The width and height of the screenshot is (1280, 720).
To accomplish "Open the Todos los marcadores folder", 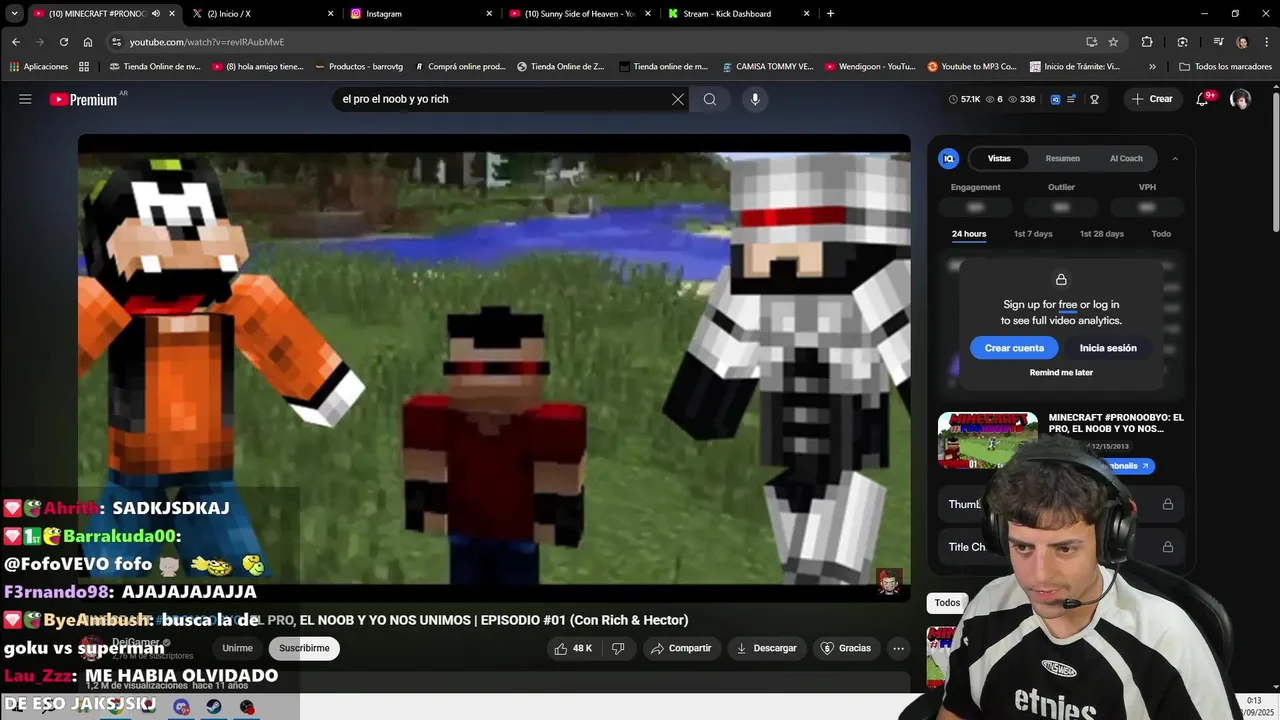I will (x=1226, y=67).
